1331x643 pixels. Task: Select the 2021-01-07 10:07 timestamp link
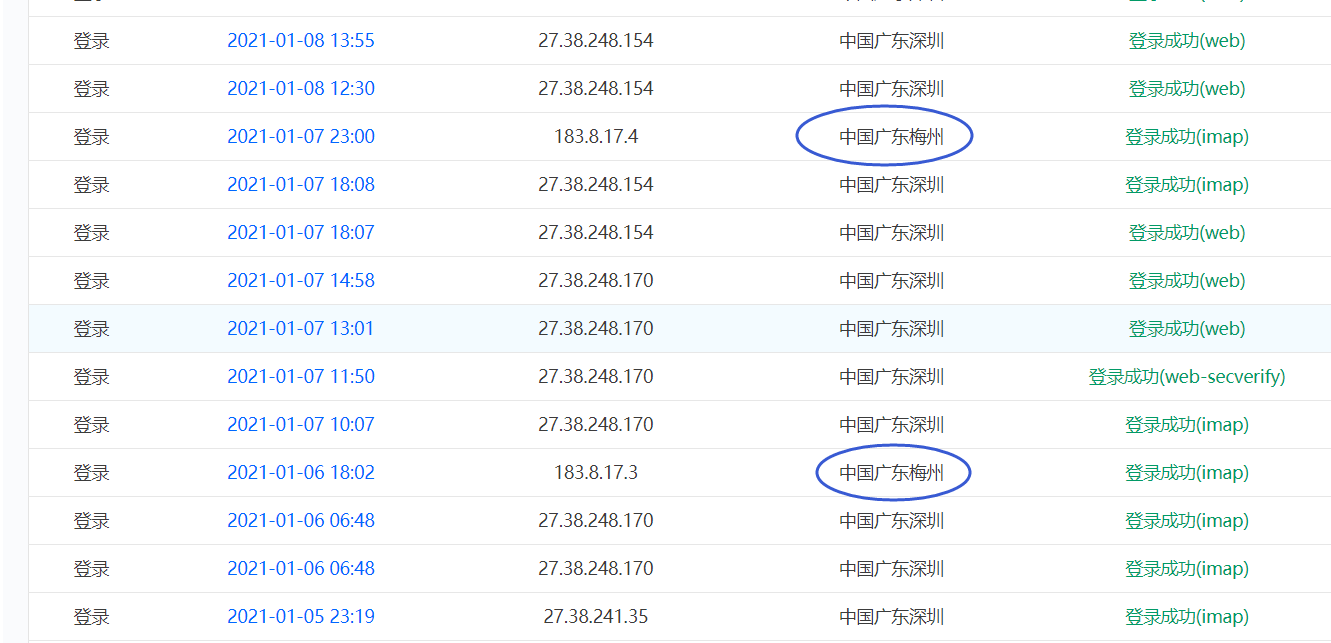(301, 425)
